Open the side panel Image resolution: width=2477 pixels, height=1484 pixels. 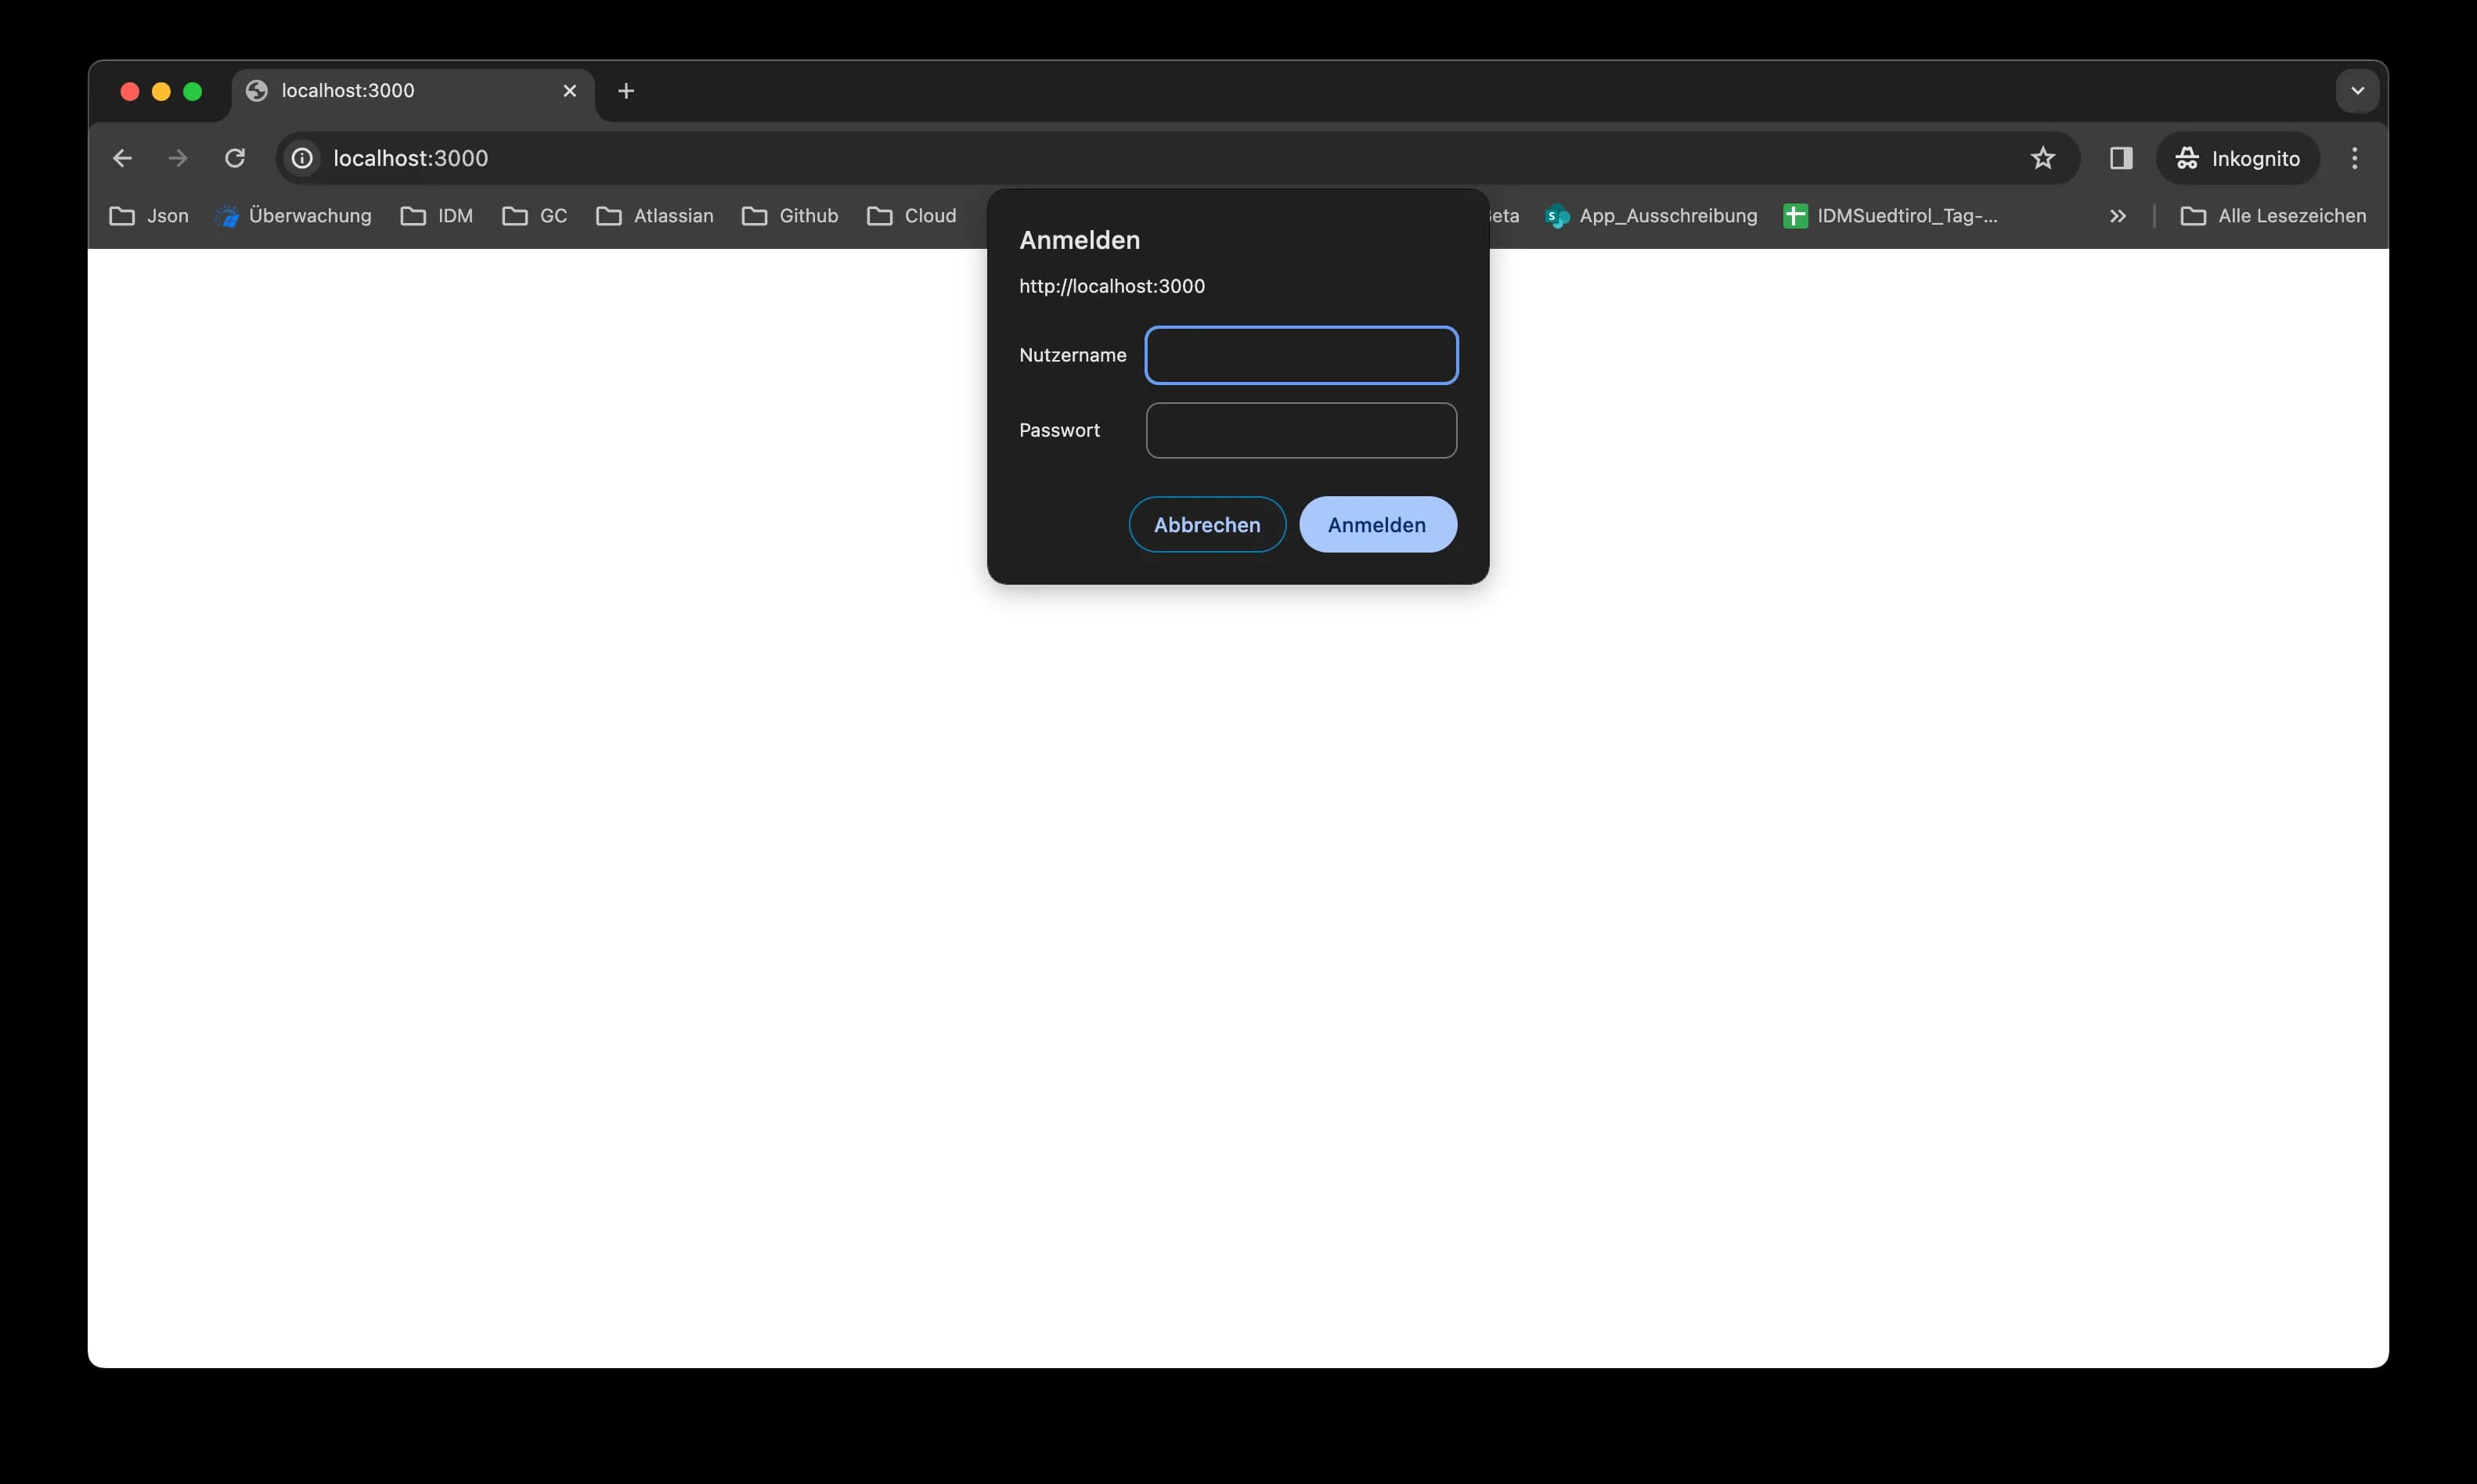pyautogui.click(x=2120, y=158)
